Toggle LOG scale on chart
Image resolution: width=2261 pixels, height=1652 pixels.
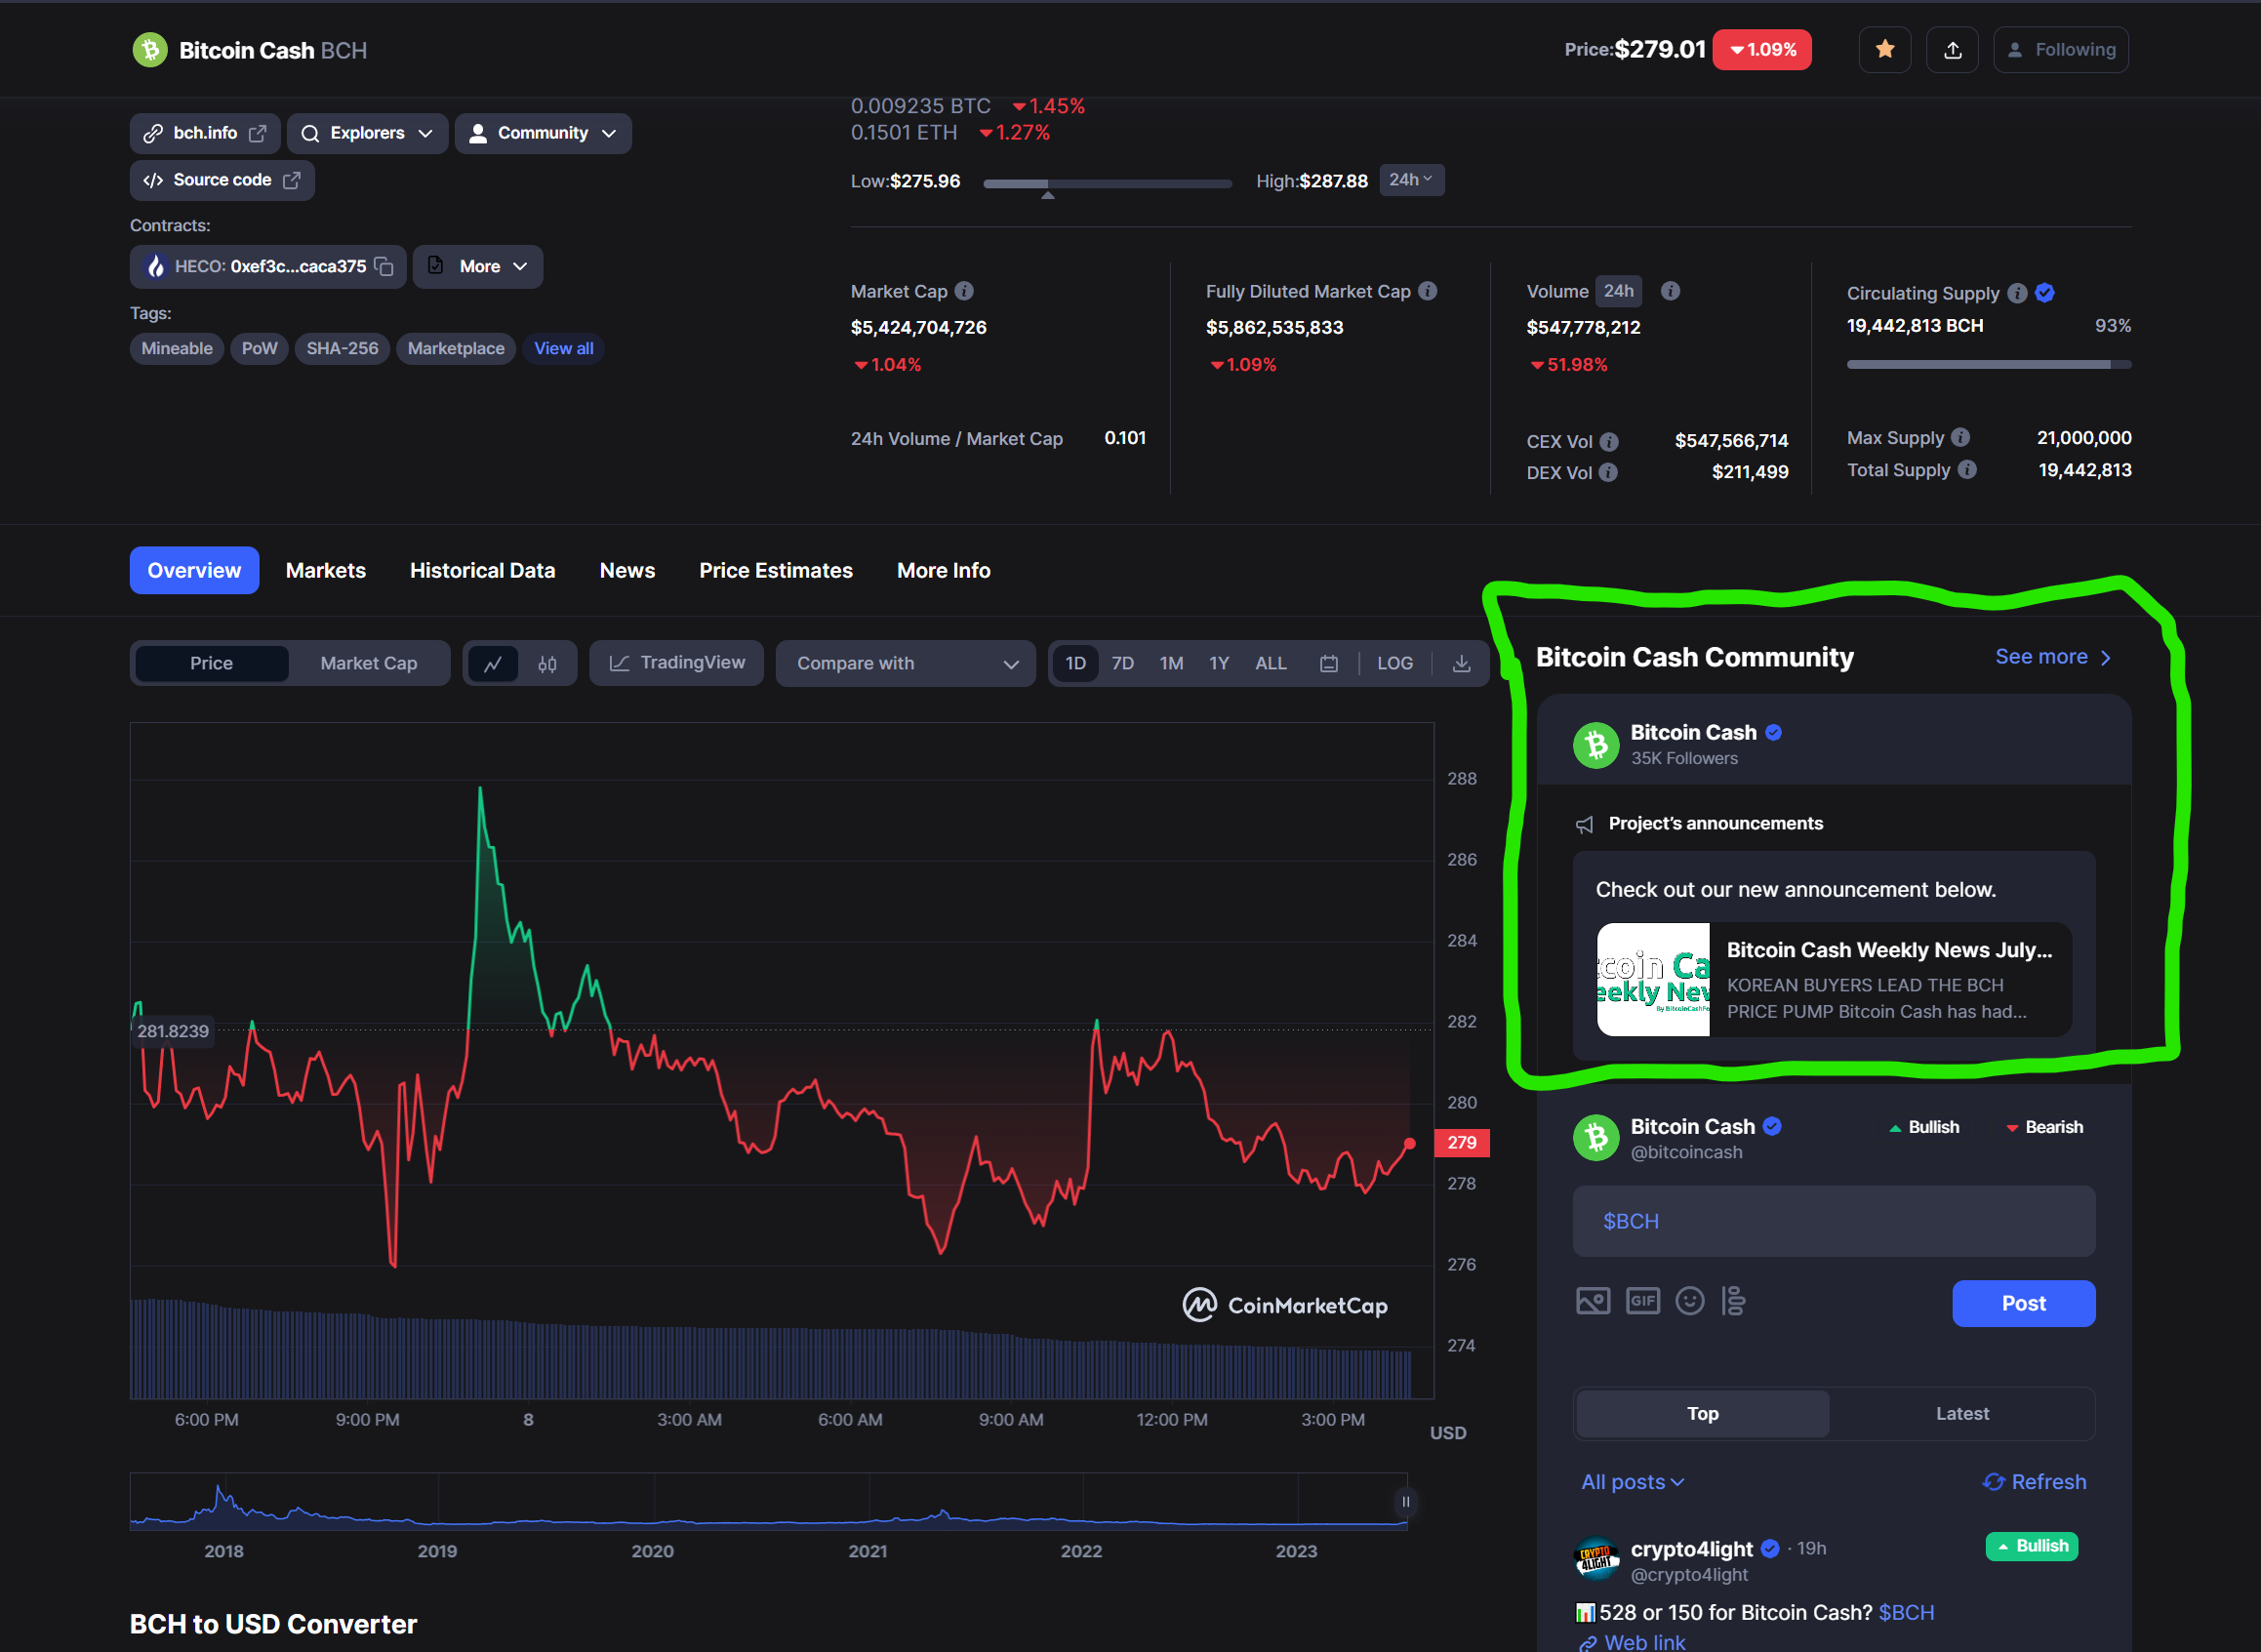point(1395,664)
